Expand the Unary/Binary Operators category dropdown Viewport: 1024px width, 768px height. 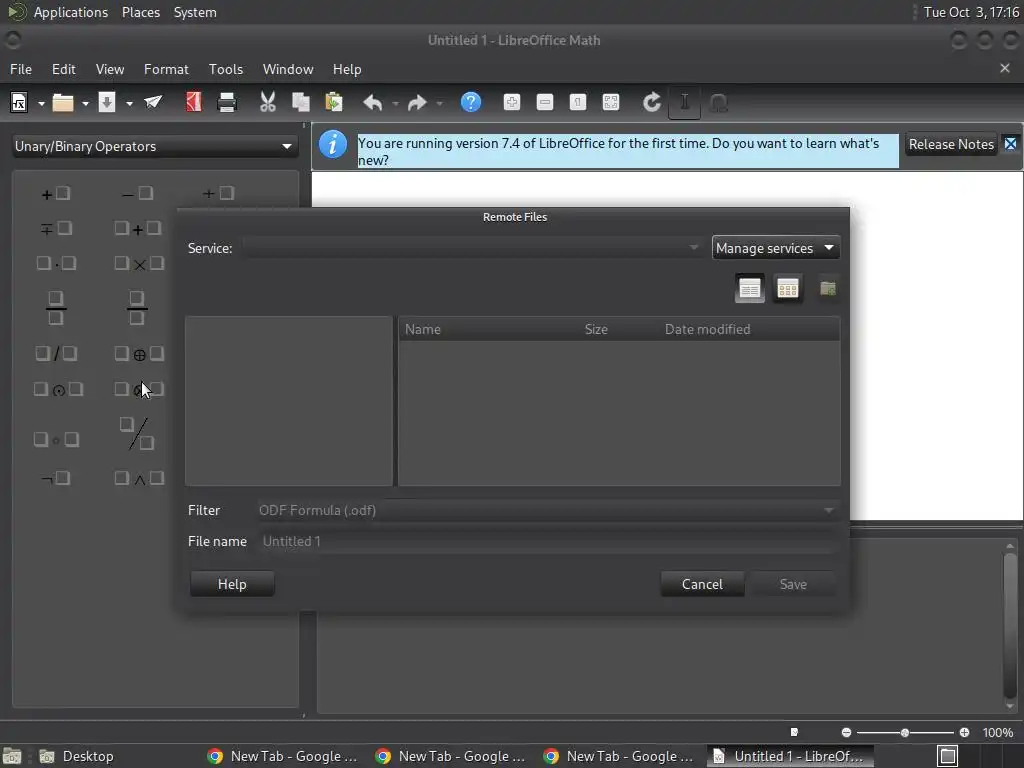pyautogui.click(x=154, y=146)
